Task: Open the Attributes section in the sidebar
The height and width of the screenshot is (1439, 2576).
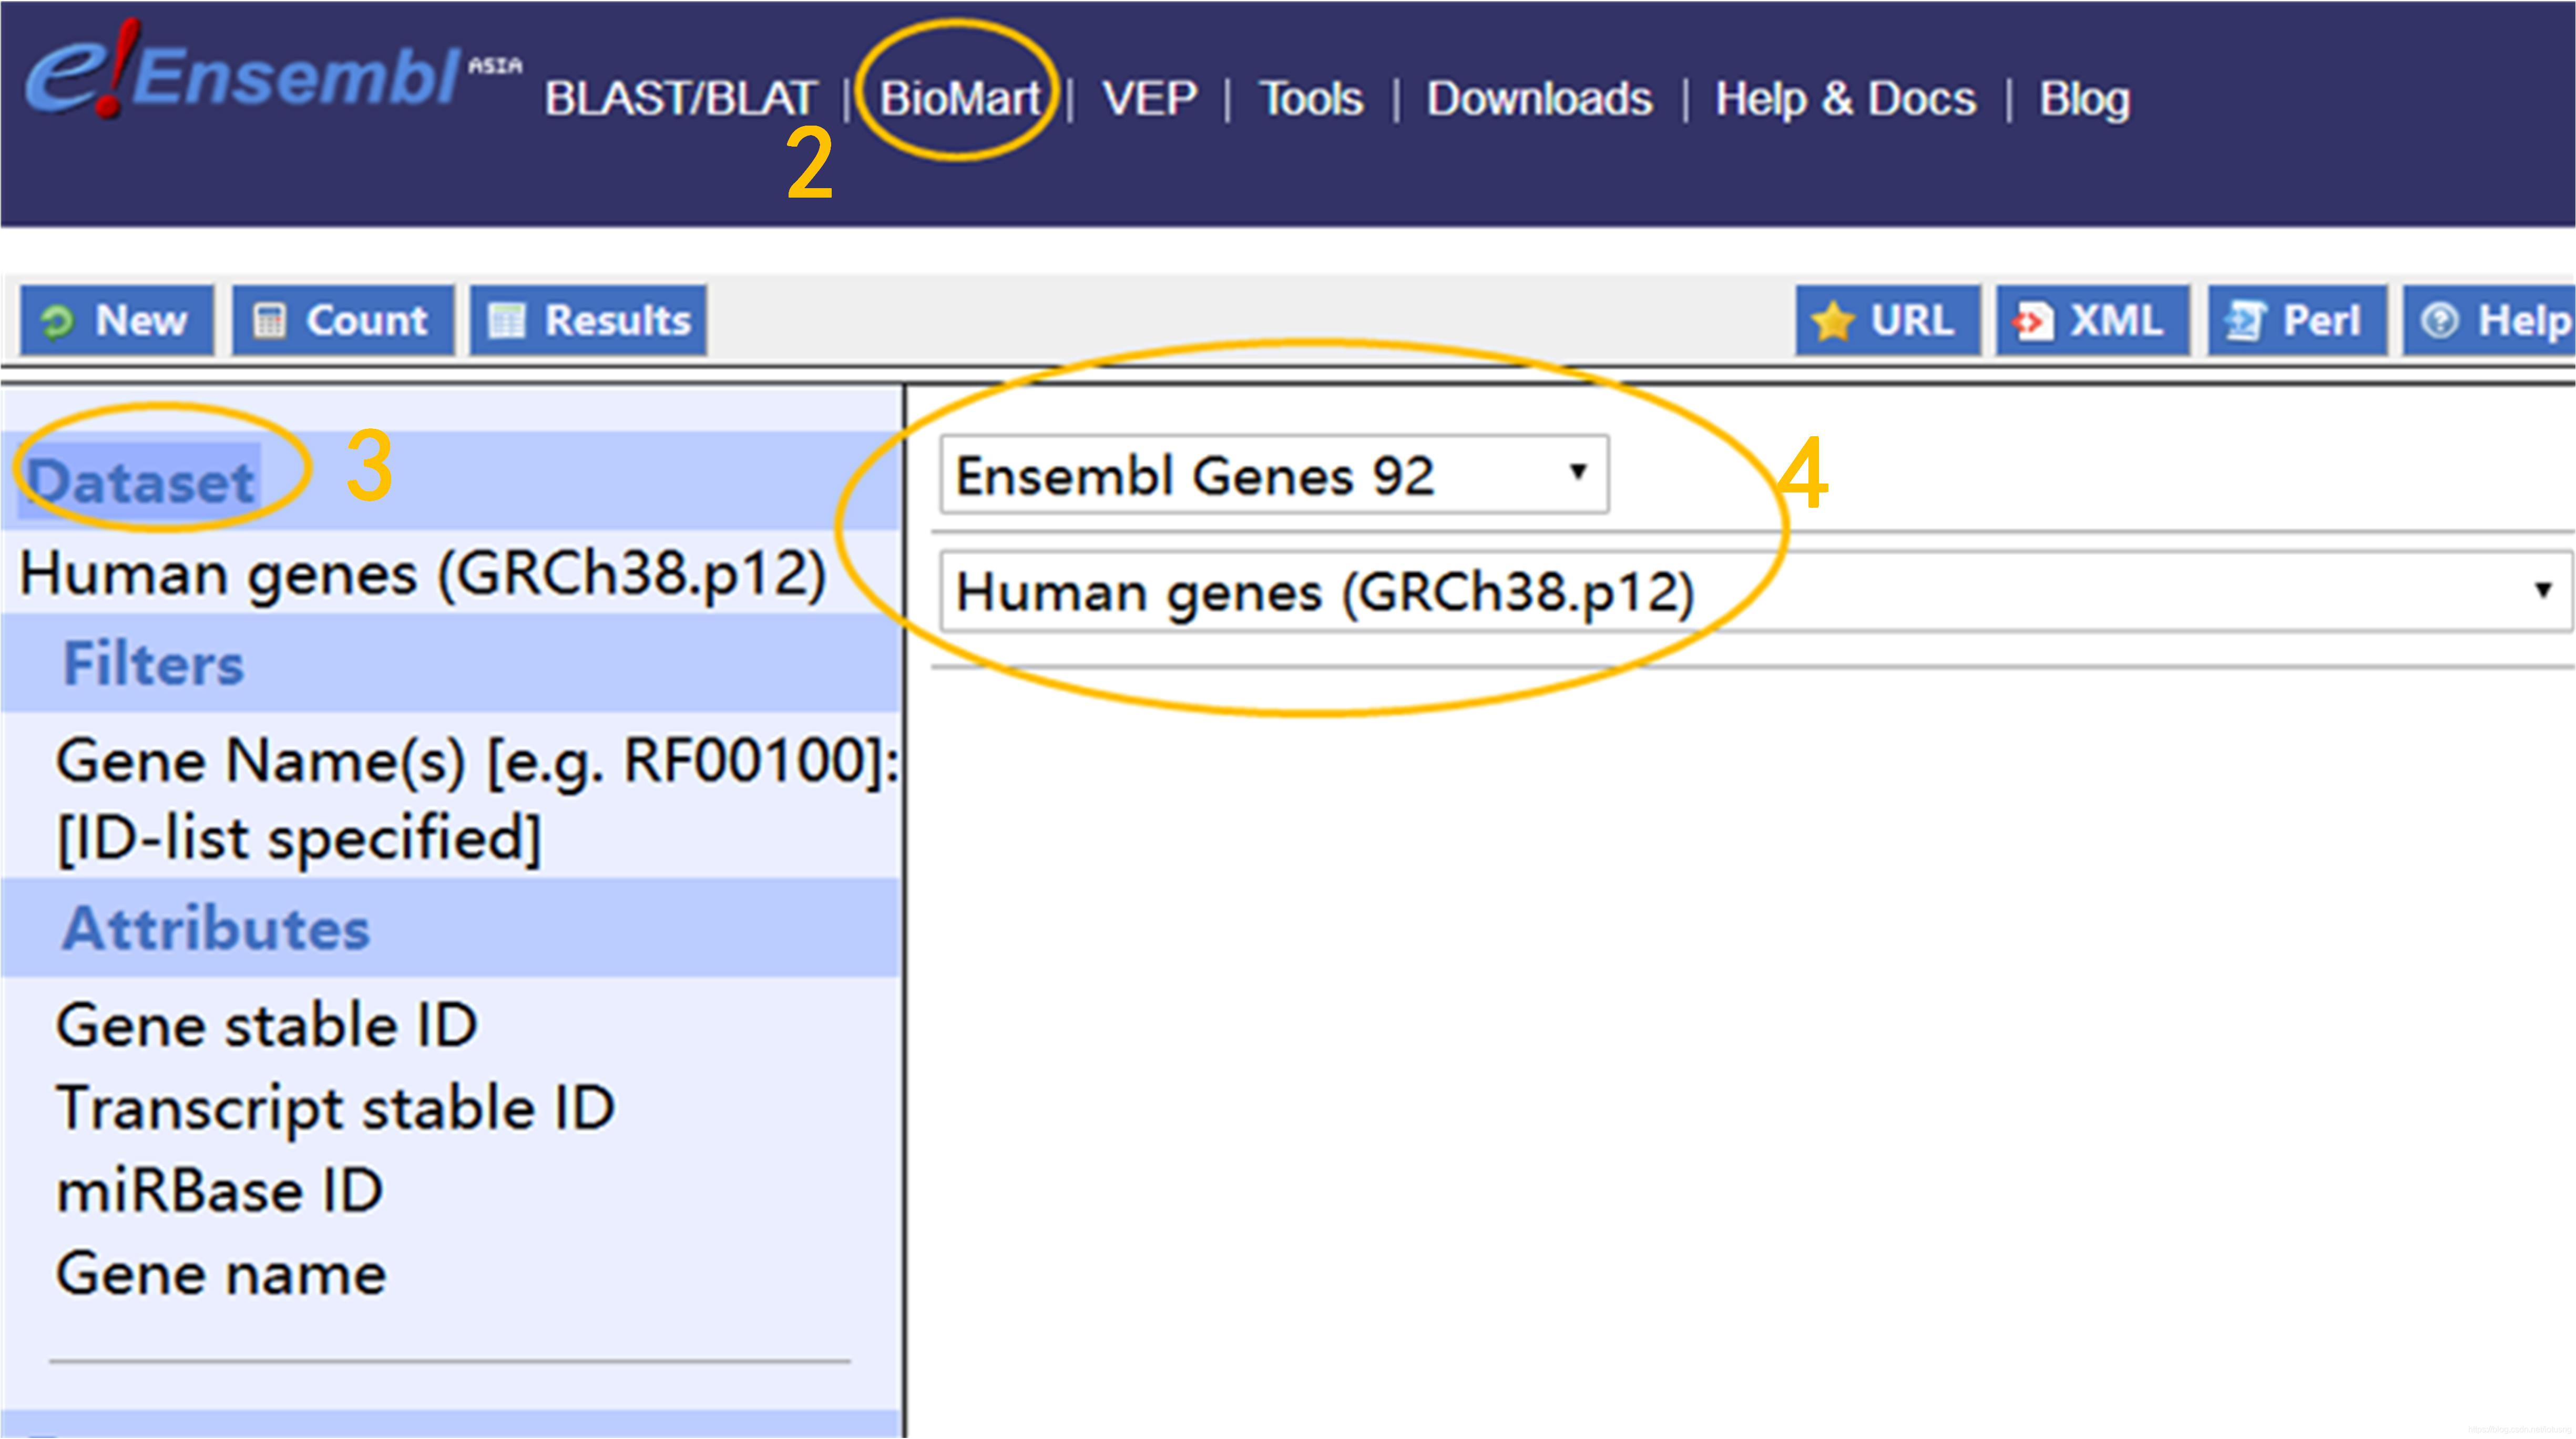Action: tap(216, 928)
